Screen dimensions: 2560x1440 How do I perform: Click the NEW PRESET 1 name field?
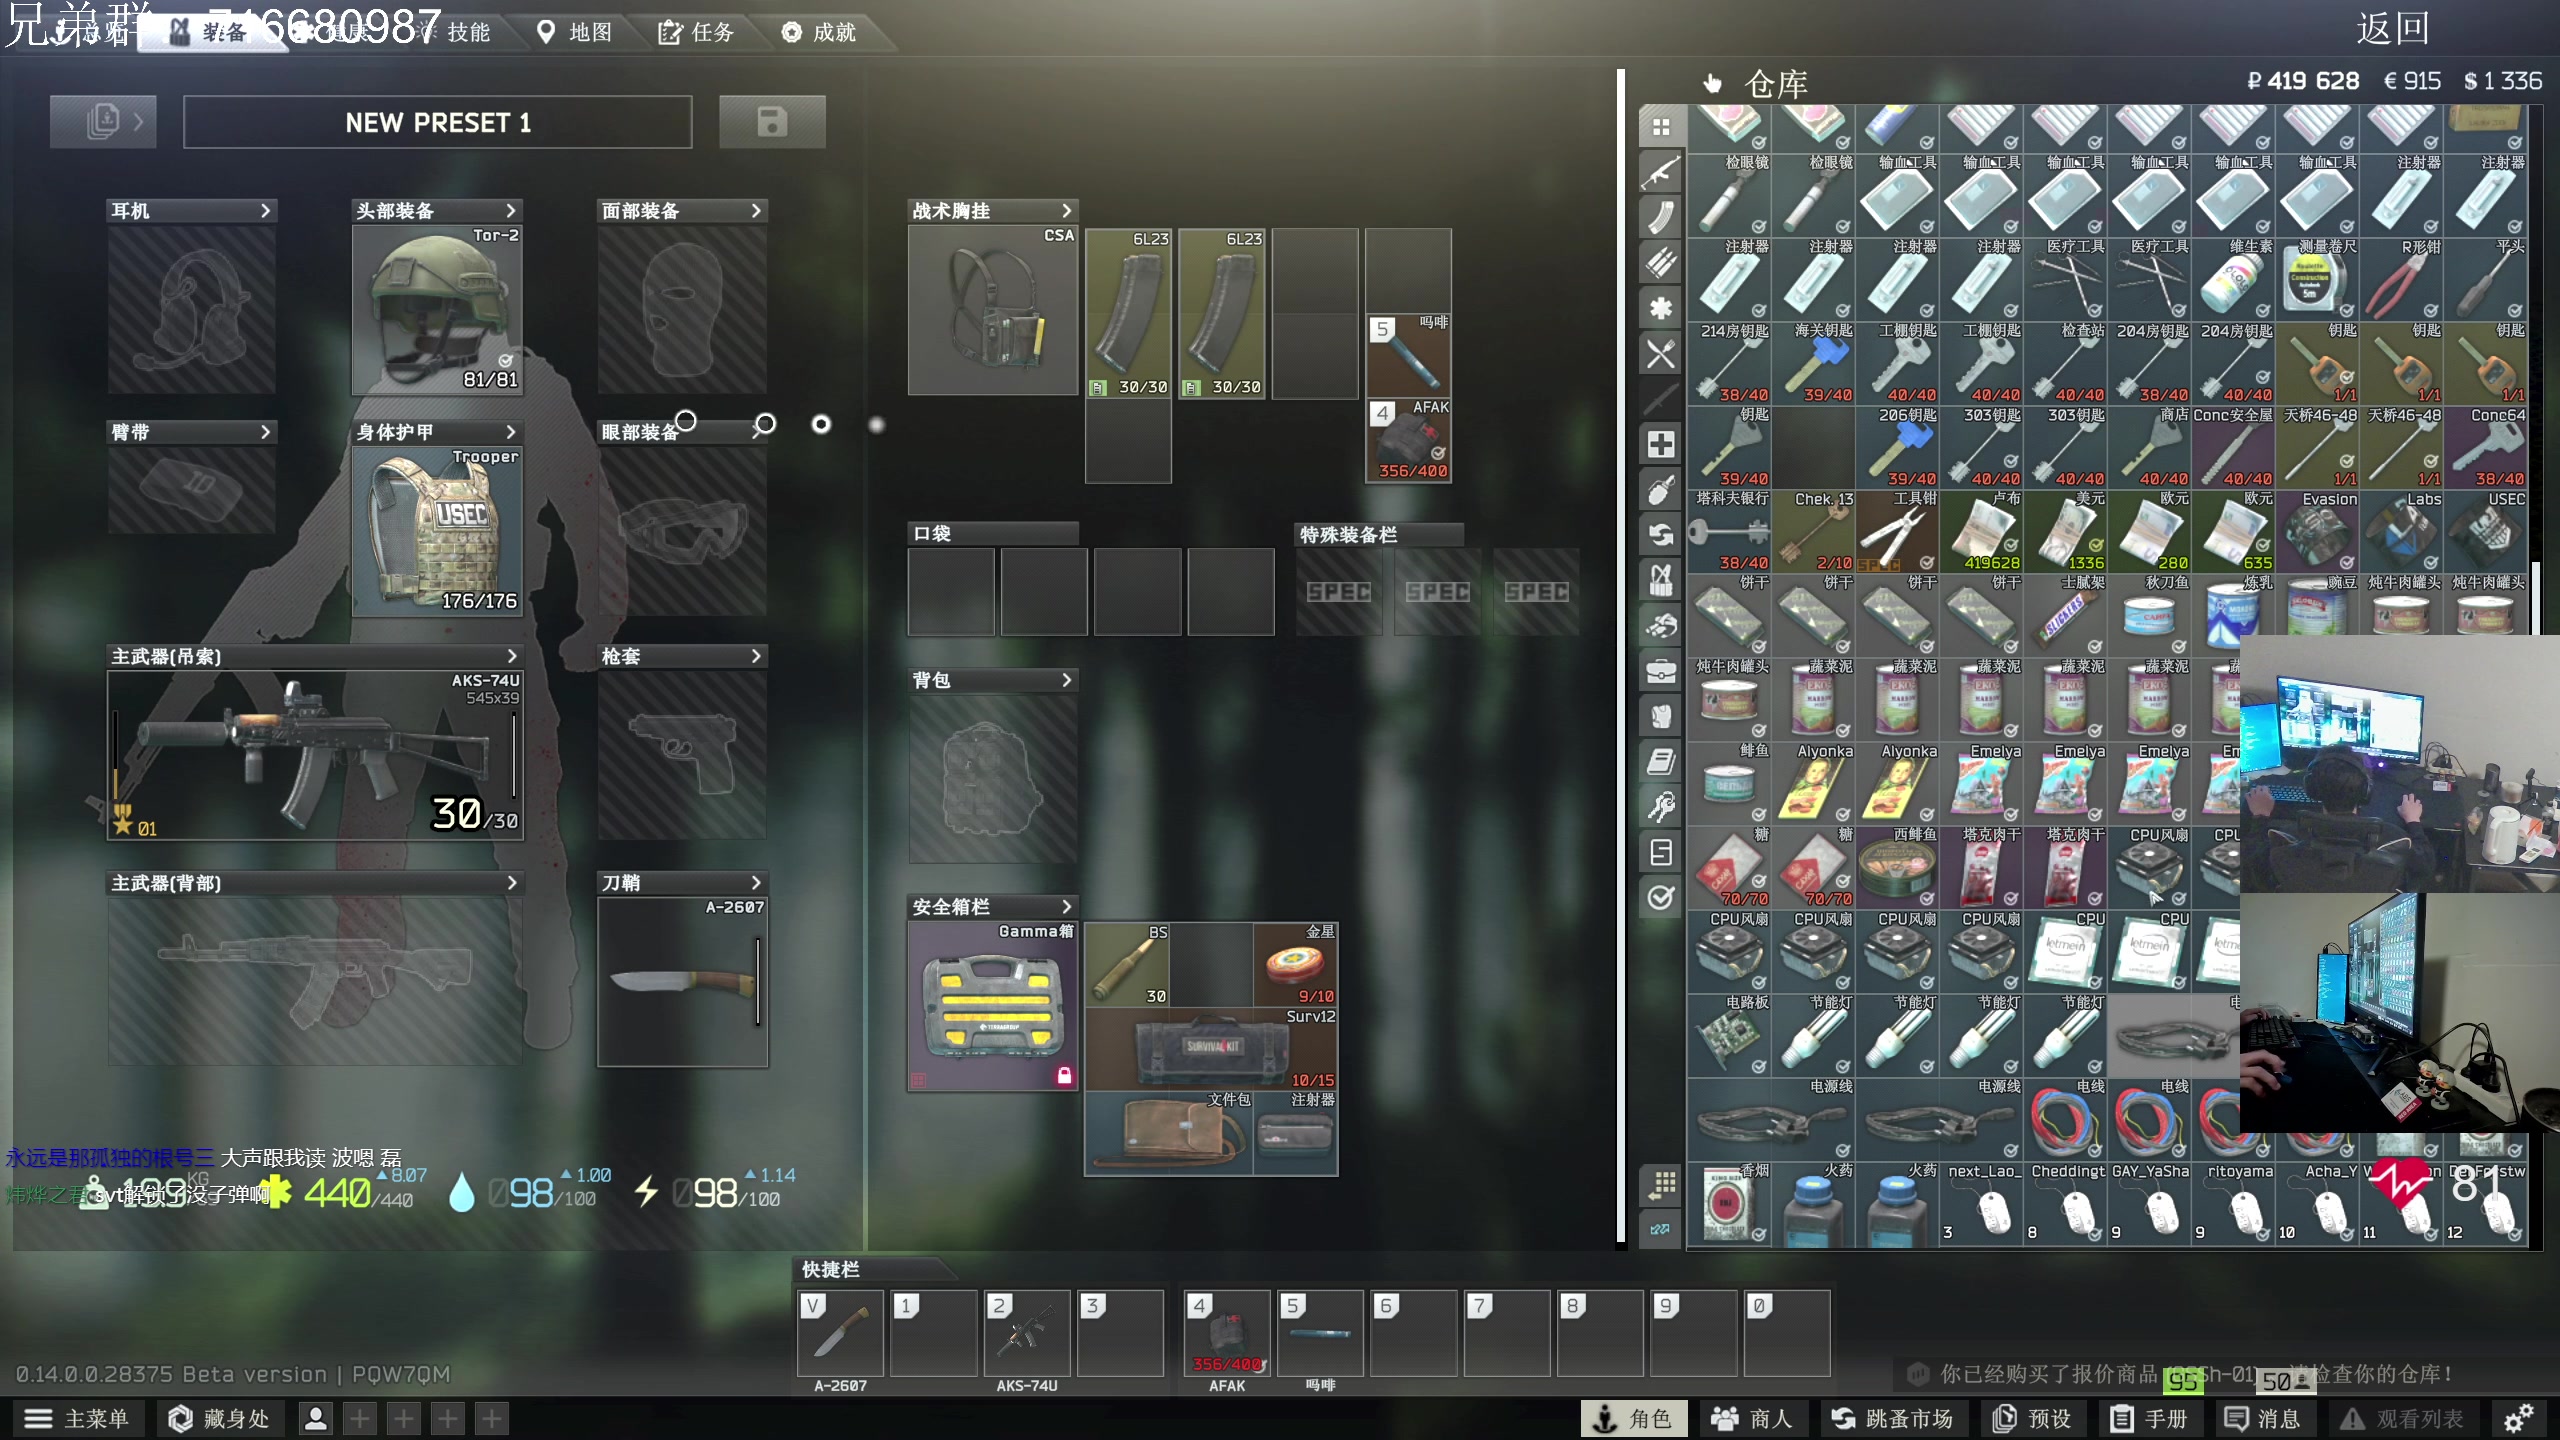[x=438, y=122]
